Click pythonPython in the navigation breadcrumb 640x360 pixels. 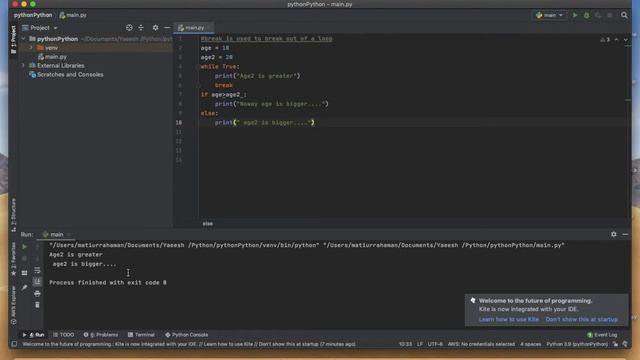coord(33,15)
